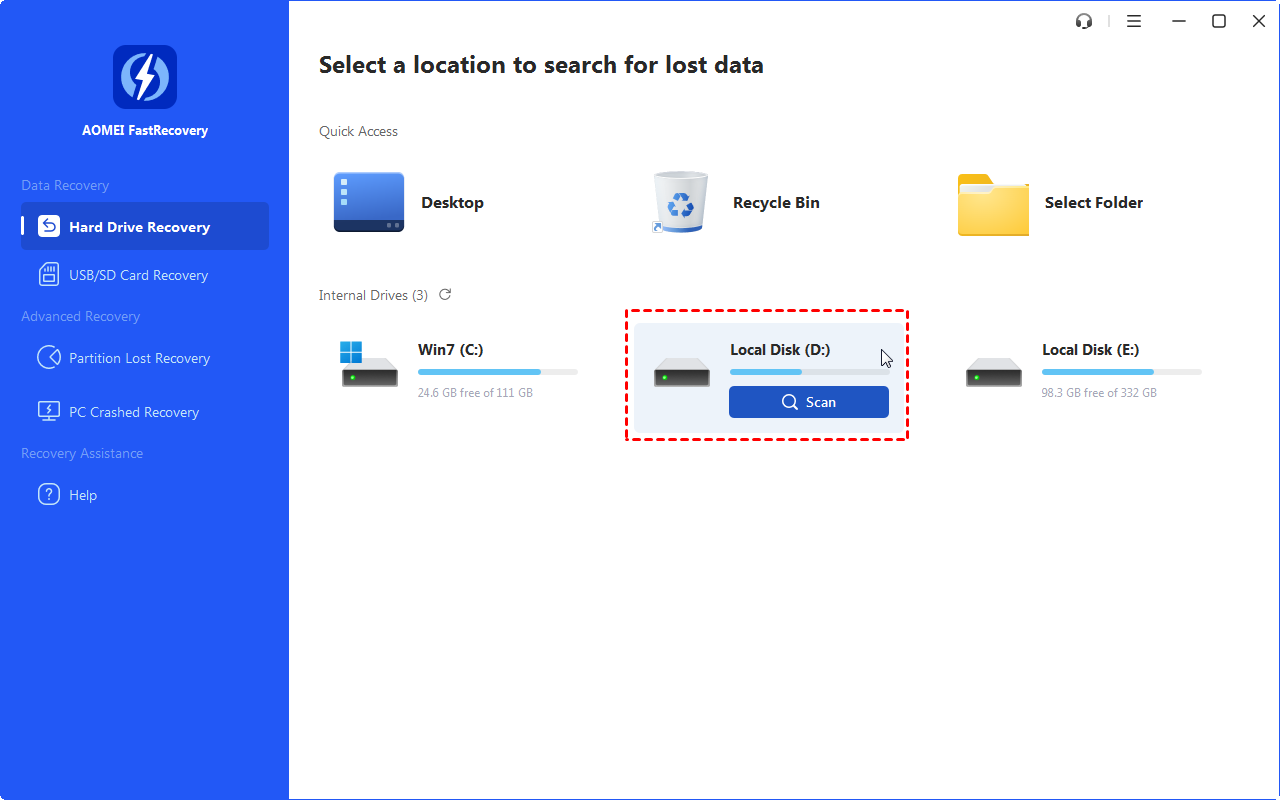1280x800 pixels.
Task: Click the Local Disk (D:) drive icon
Action: coord(682,373)
